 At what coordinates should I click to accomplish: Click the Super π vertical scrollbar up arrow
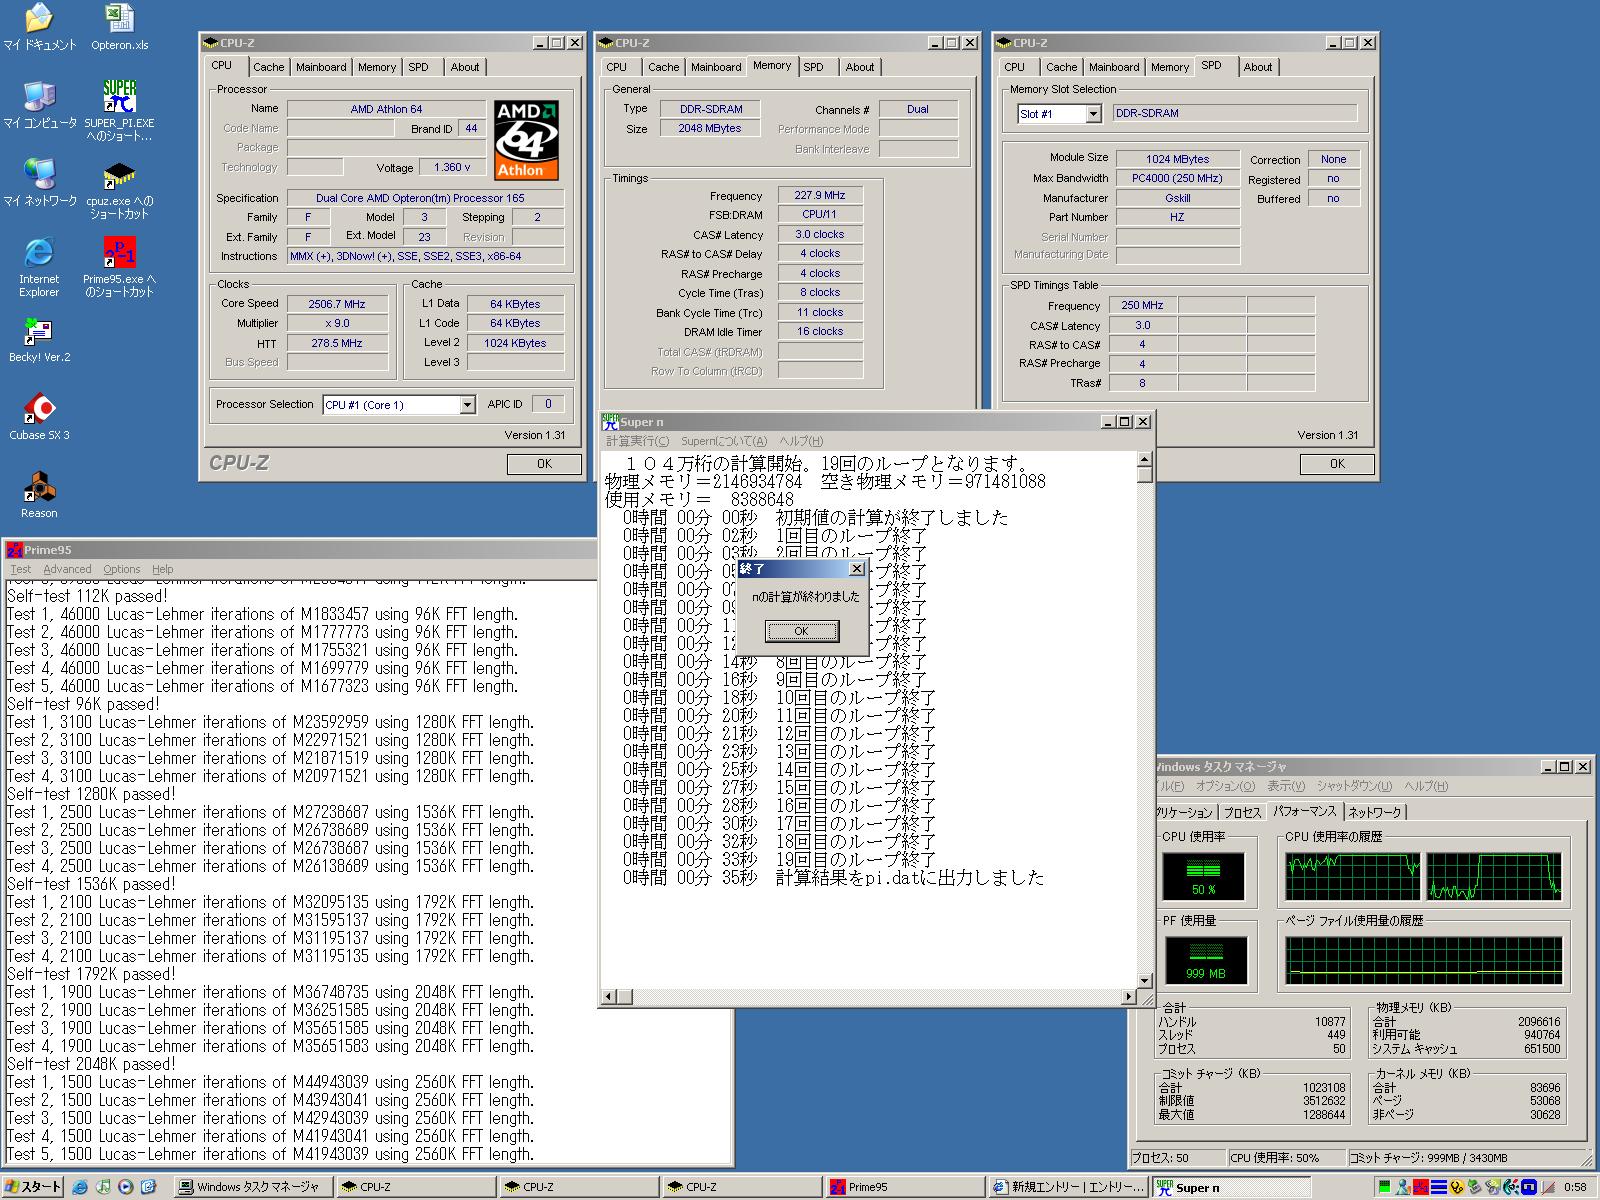[x=1144, y=460]
